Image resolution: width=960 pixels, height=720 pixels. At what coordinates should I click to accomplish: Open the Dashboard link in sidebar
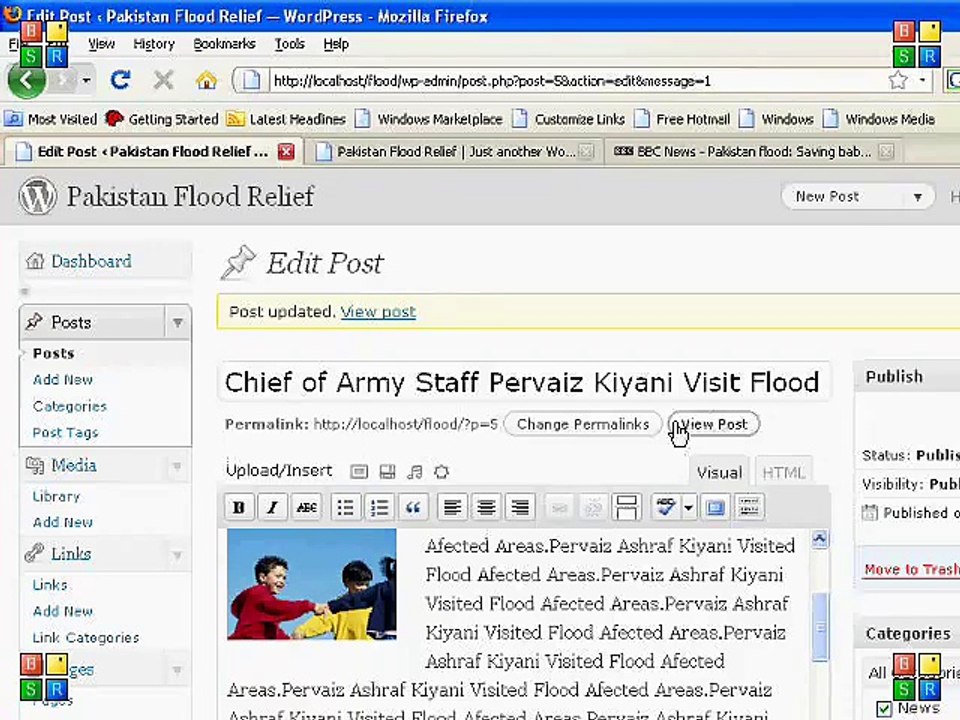click(91, 261)
